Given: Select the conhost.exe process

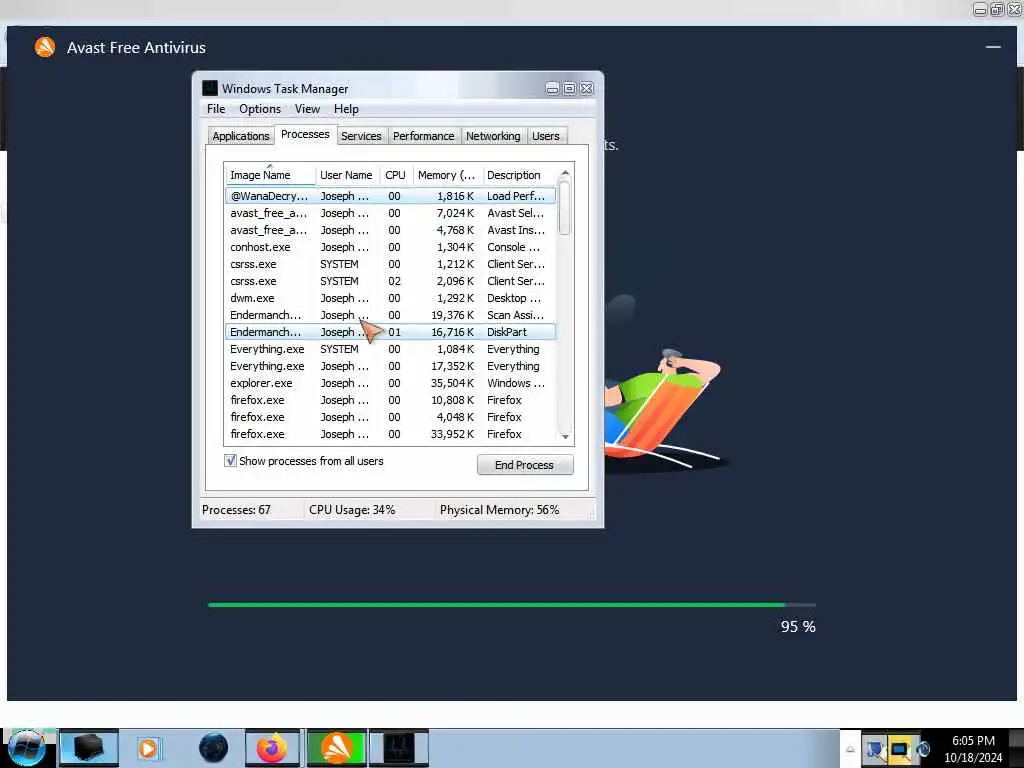Looking at the screenshot, I should click(391, 247).
